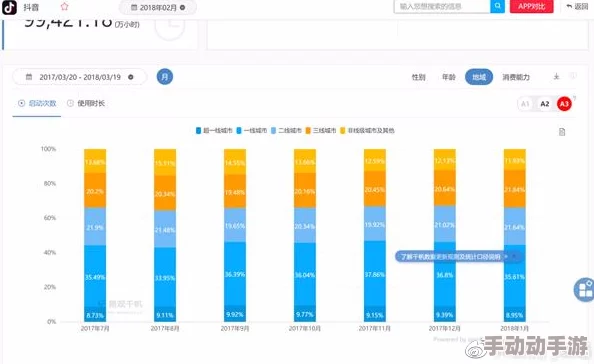Open the 2017/03/20 - 2018/03/19 date range picker
Image resolution: width=594 pixels, height=364 pixels.
[x=80, y=77]
